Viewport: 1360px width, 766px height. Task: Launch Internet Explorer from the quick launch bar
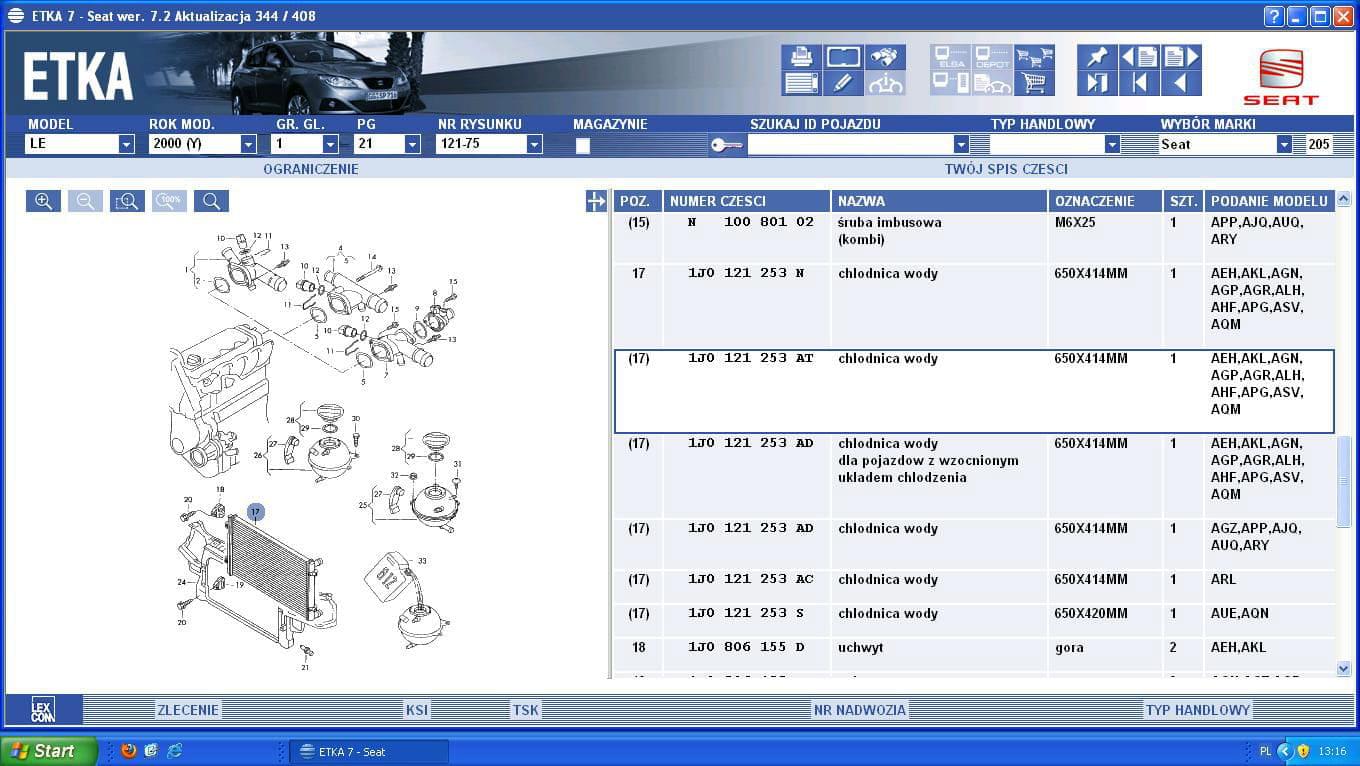[x=174, y=751]
